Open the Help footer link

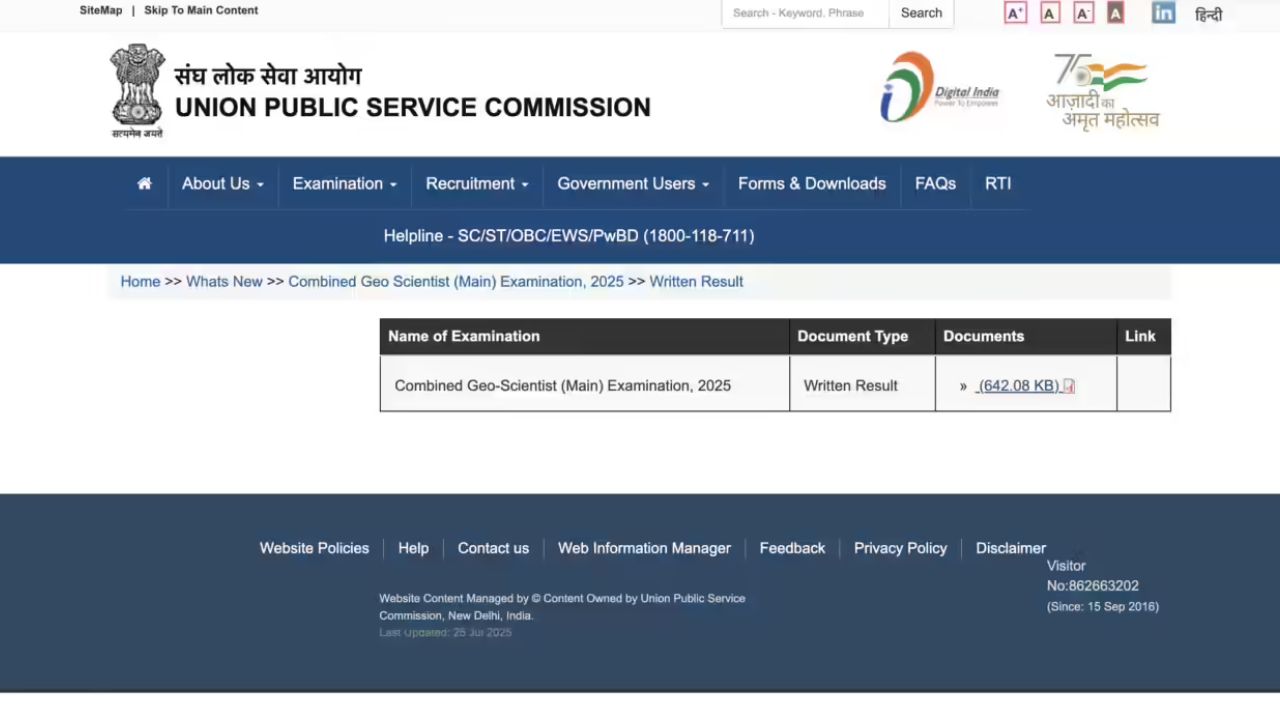pos(413,548)
